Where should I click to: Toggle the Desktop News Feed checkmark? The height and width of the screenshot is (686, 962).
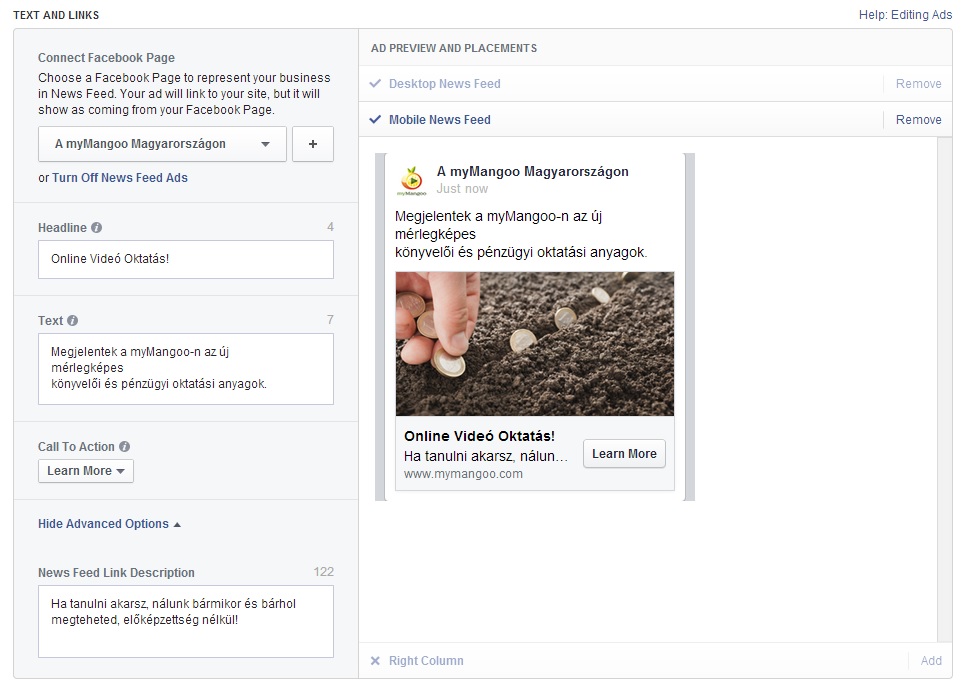tap(375, 83)
